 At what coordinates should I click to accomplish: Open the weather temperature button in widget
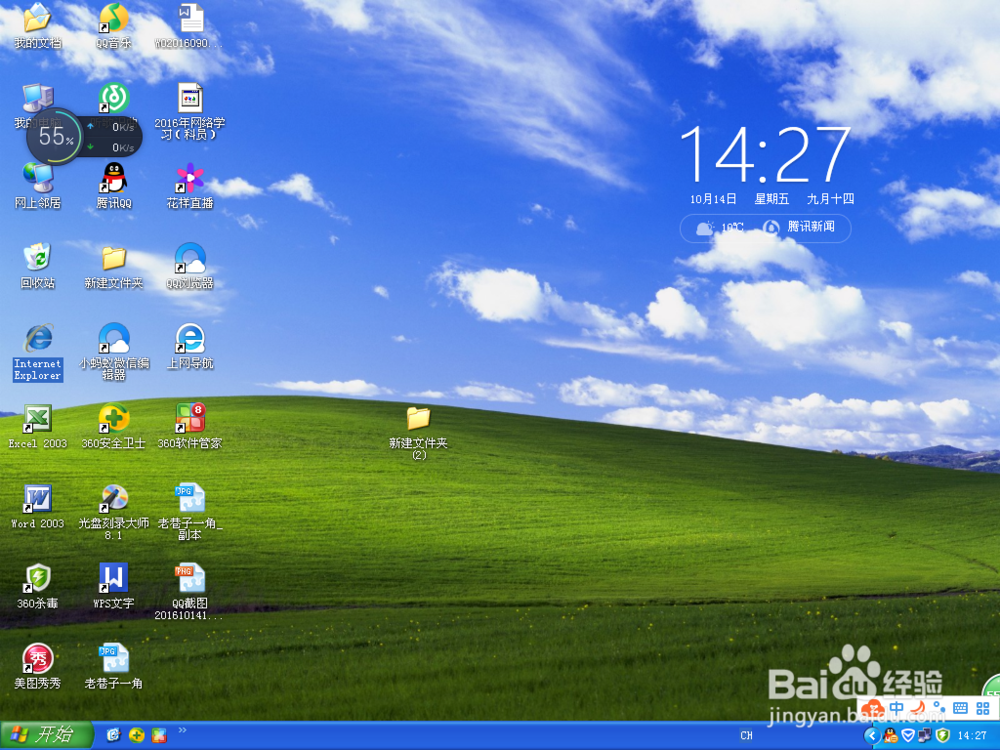coord(720,228)
